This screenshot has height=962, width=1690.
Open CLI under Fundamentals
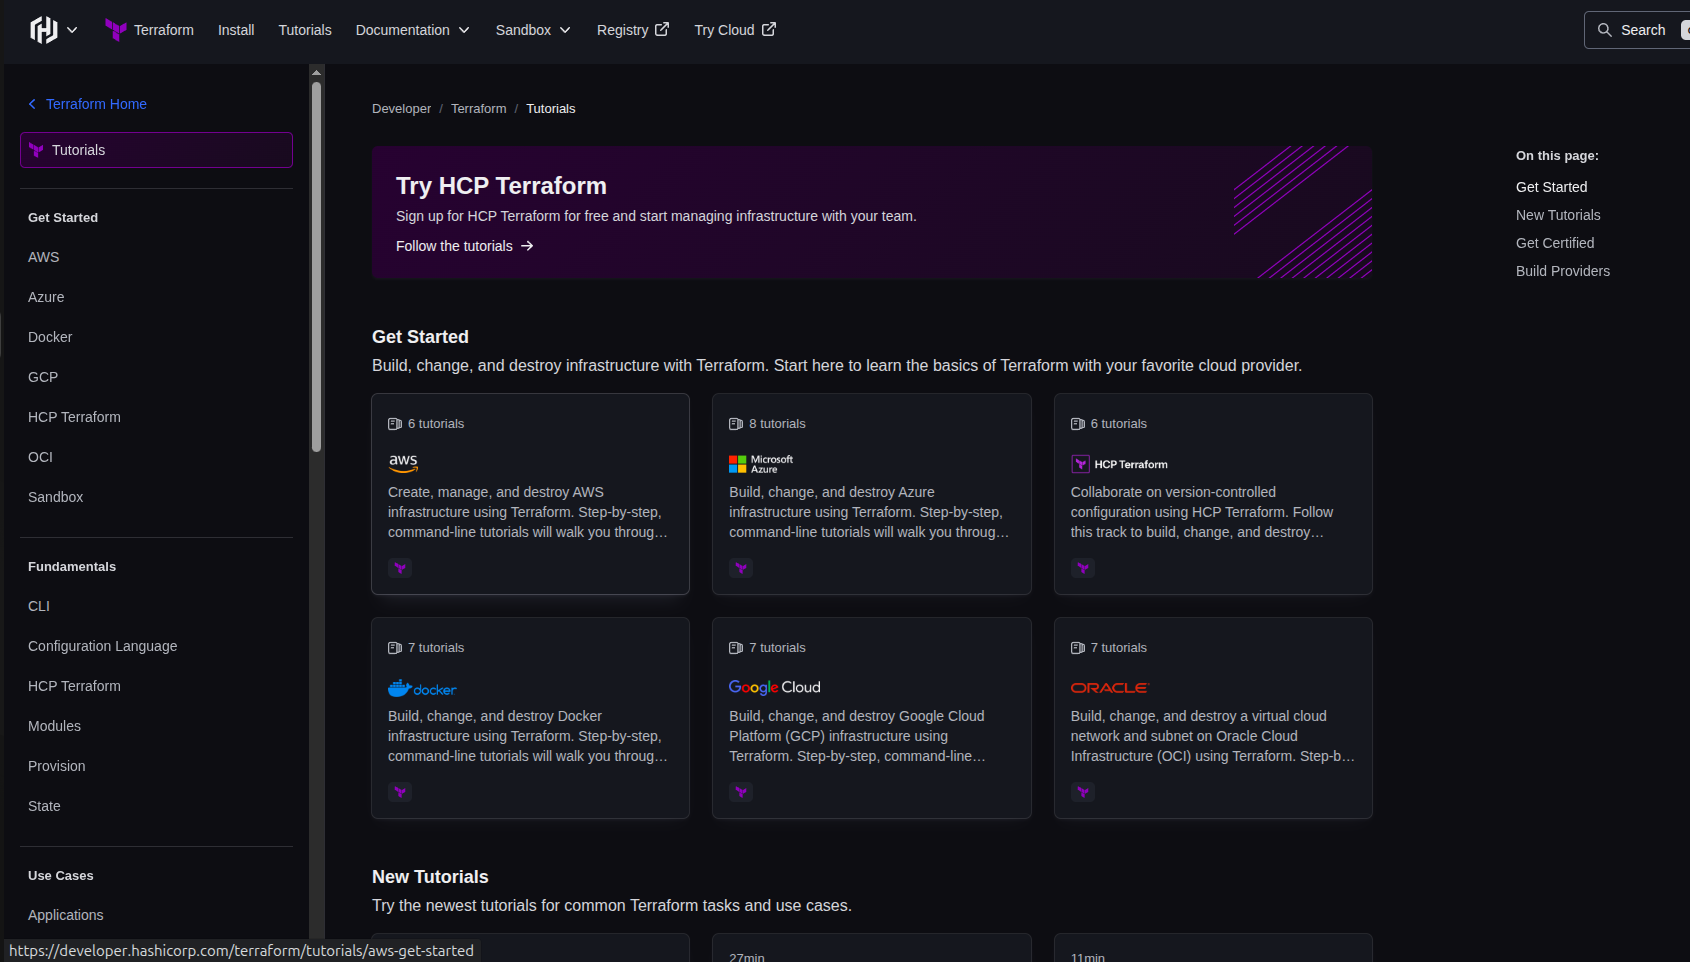pyautogui.click(x=39, y=606)
